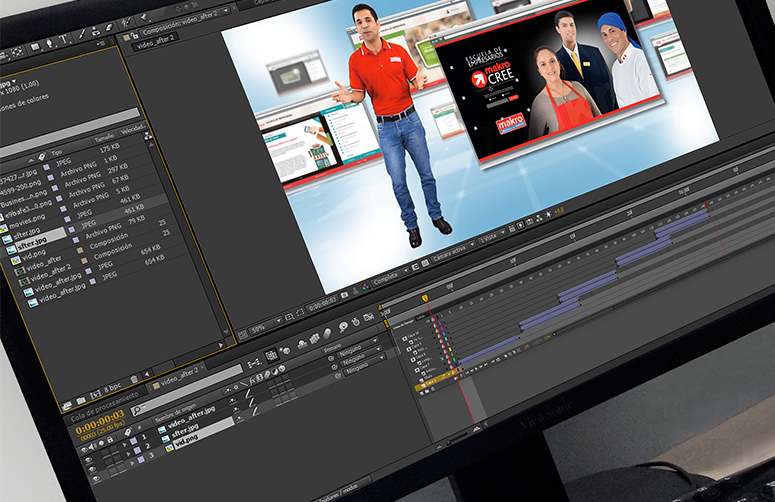Viewport: 775px width, 502px height.
Task: Select the Eraser tool
Action: 109,27
